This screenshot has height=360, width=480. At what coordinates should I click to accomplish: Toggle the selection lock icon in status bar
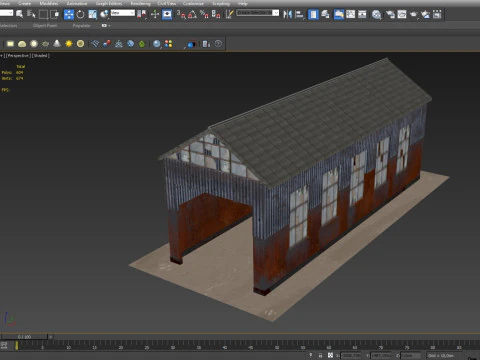pyautogui.click(x=320, y=355)
